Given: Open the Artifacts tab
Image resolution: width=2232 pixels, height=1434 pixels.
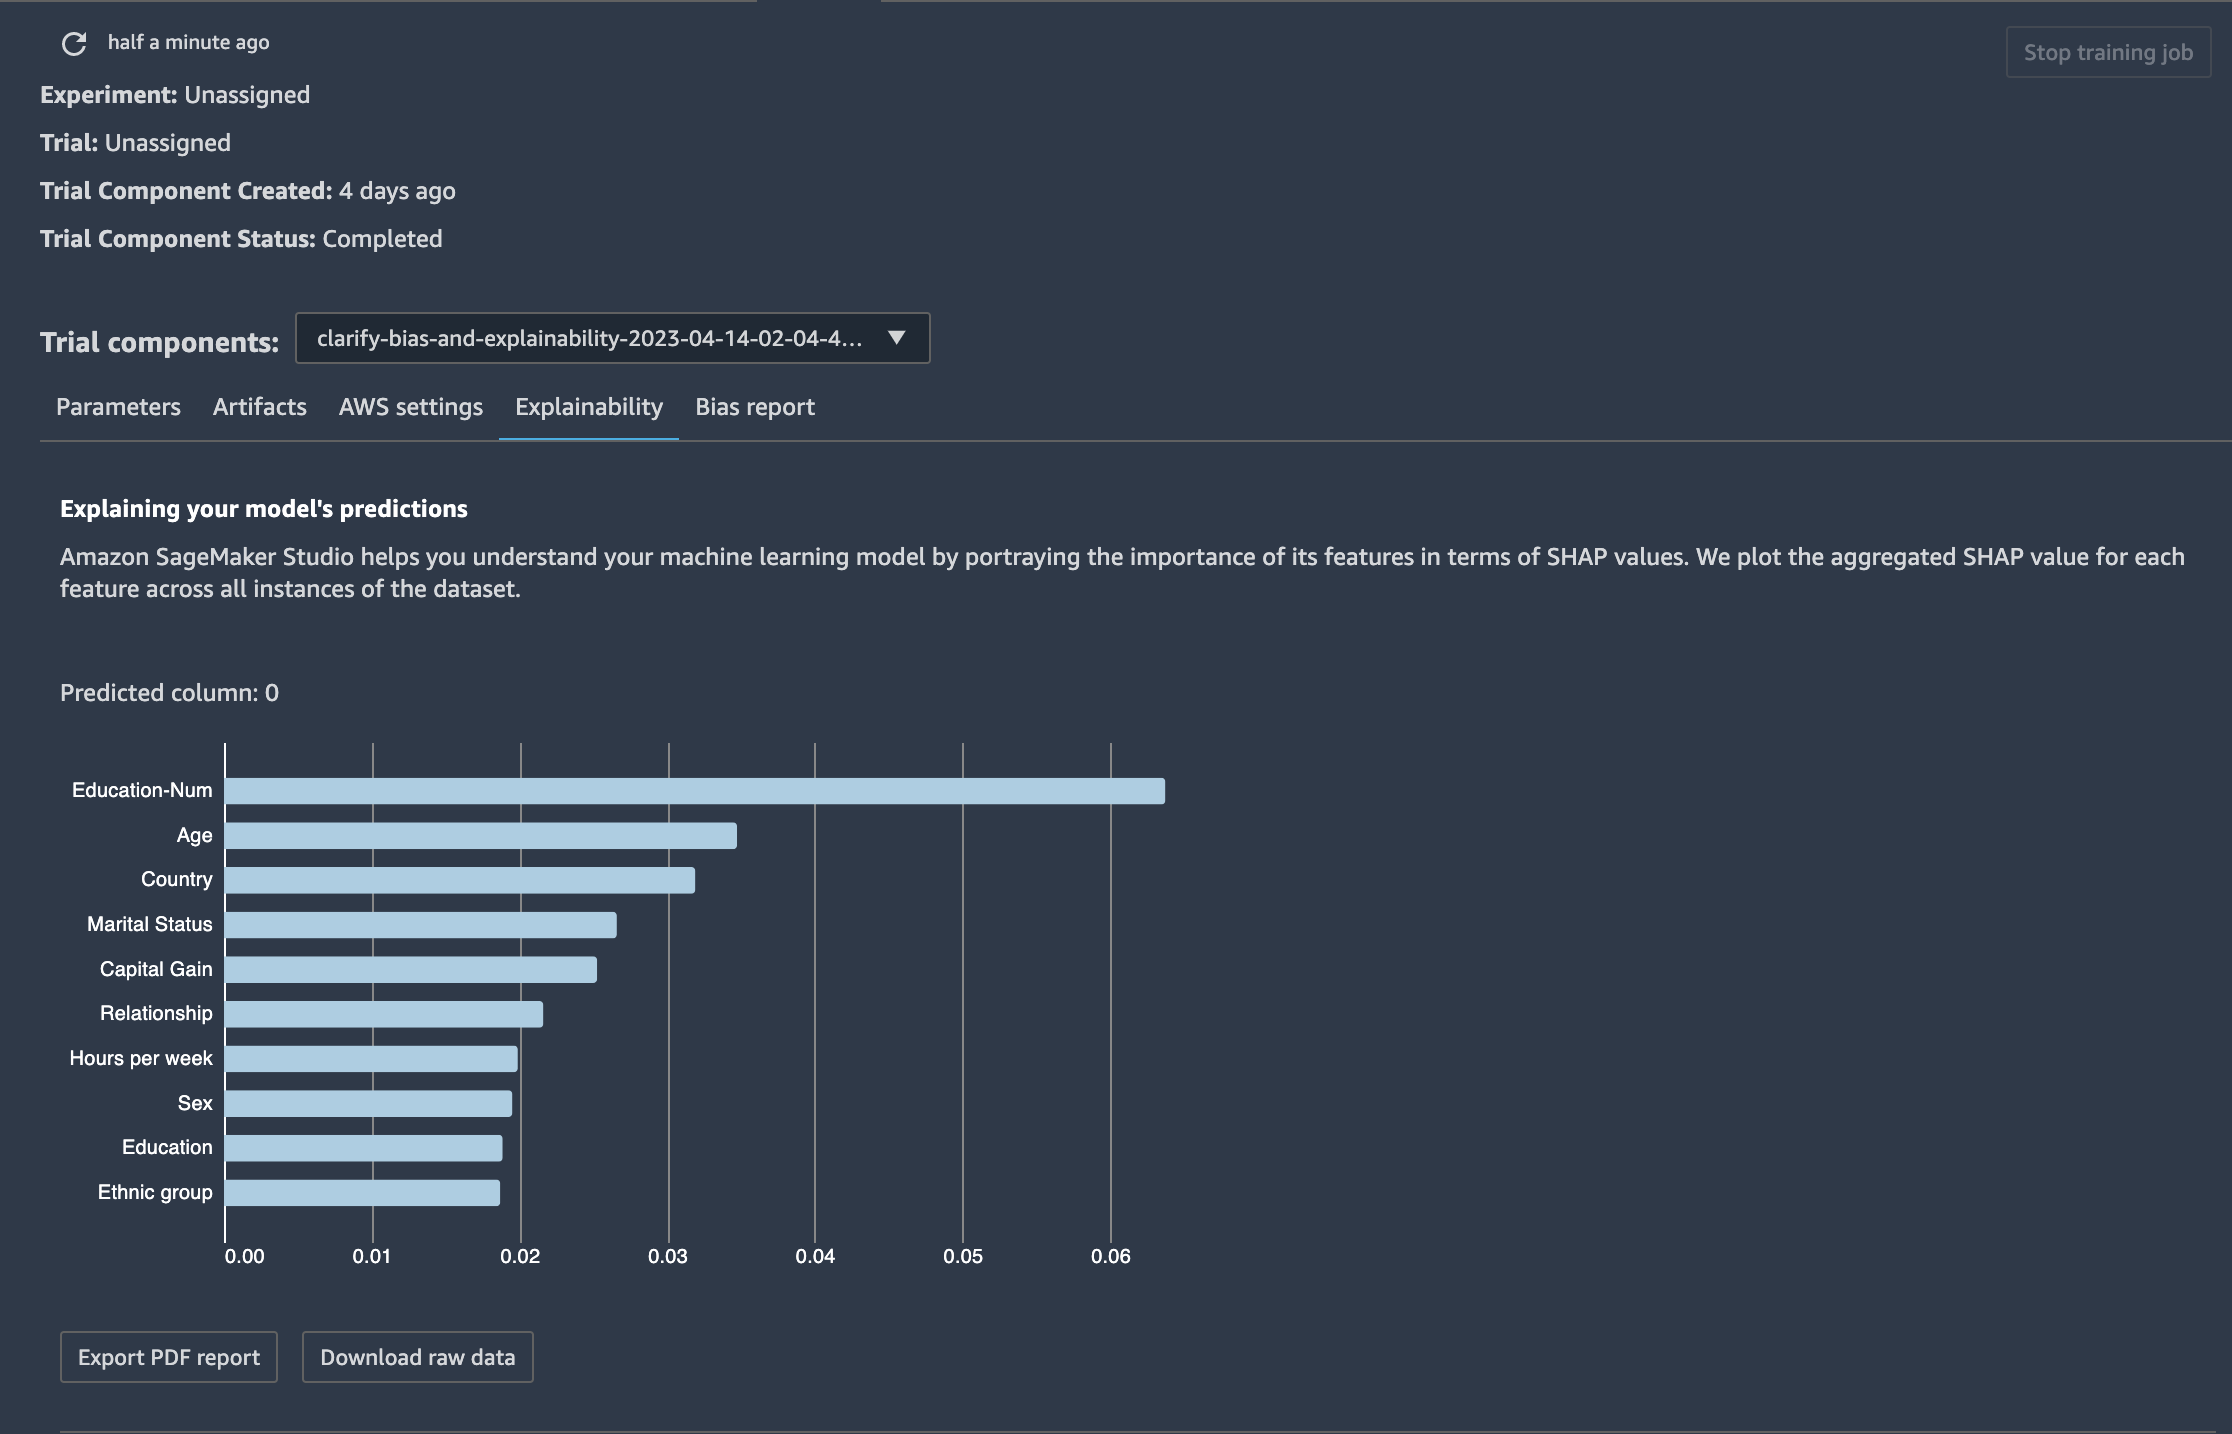Looking at the screenshot, I should [x=260, y=407].
